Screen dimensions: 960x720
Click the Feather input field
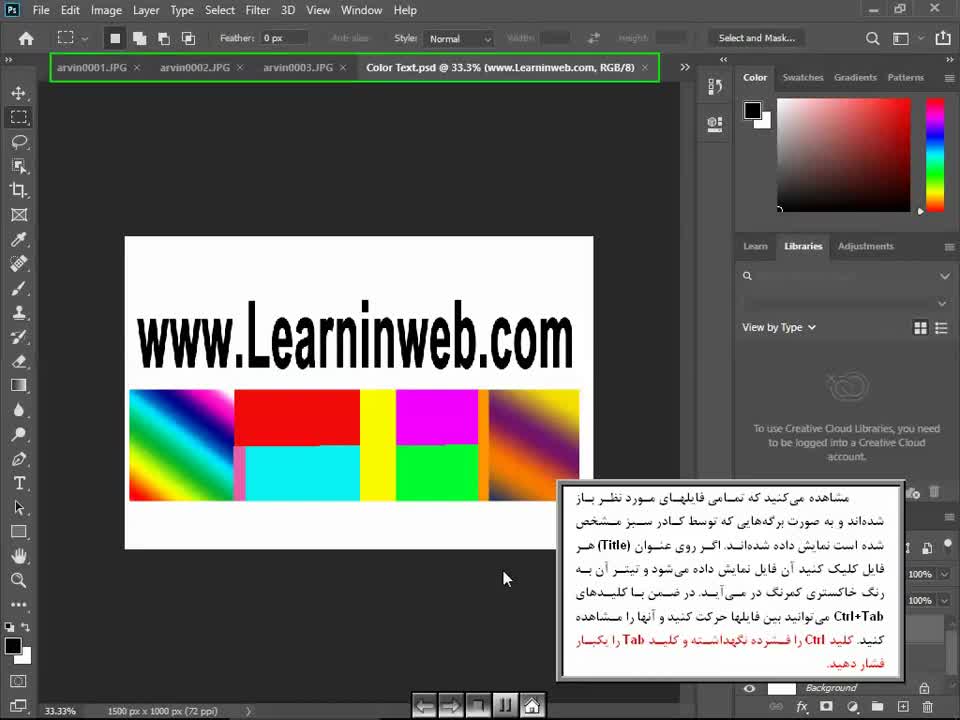point(285,38)
